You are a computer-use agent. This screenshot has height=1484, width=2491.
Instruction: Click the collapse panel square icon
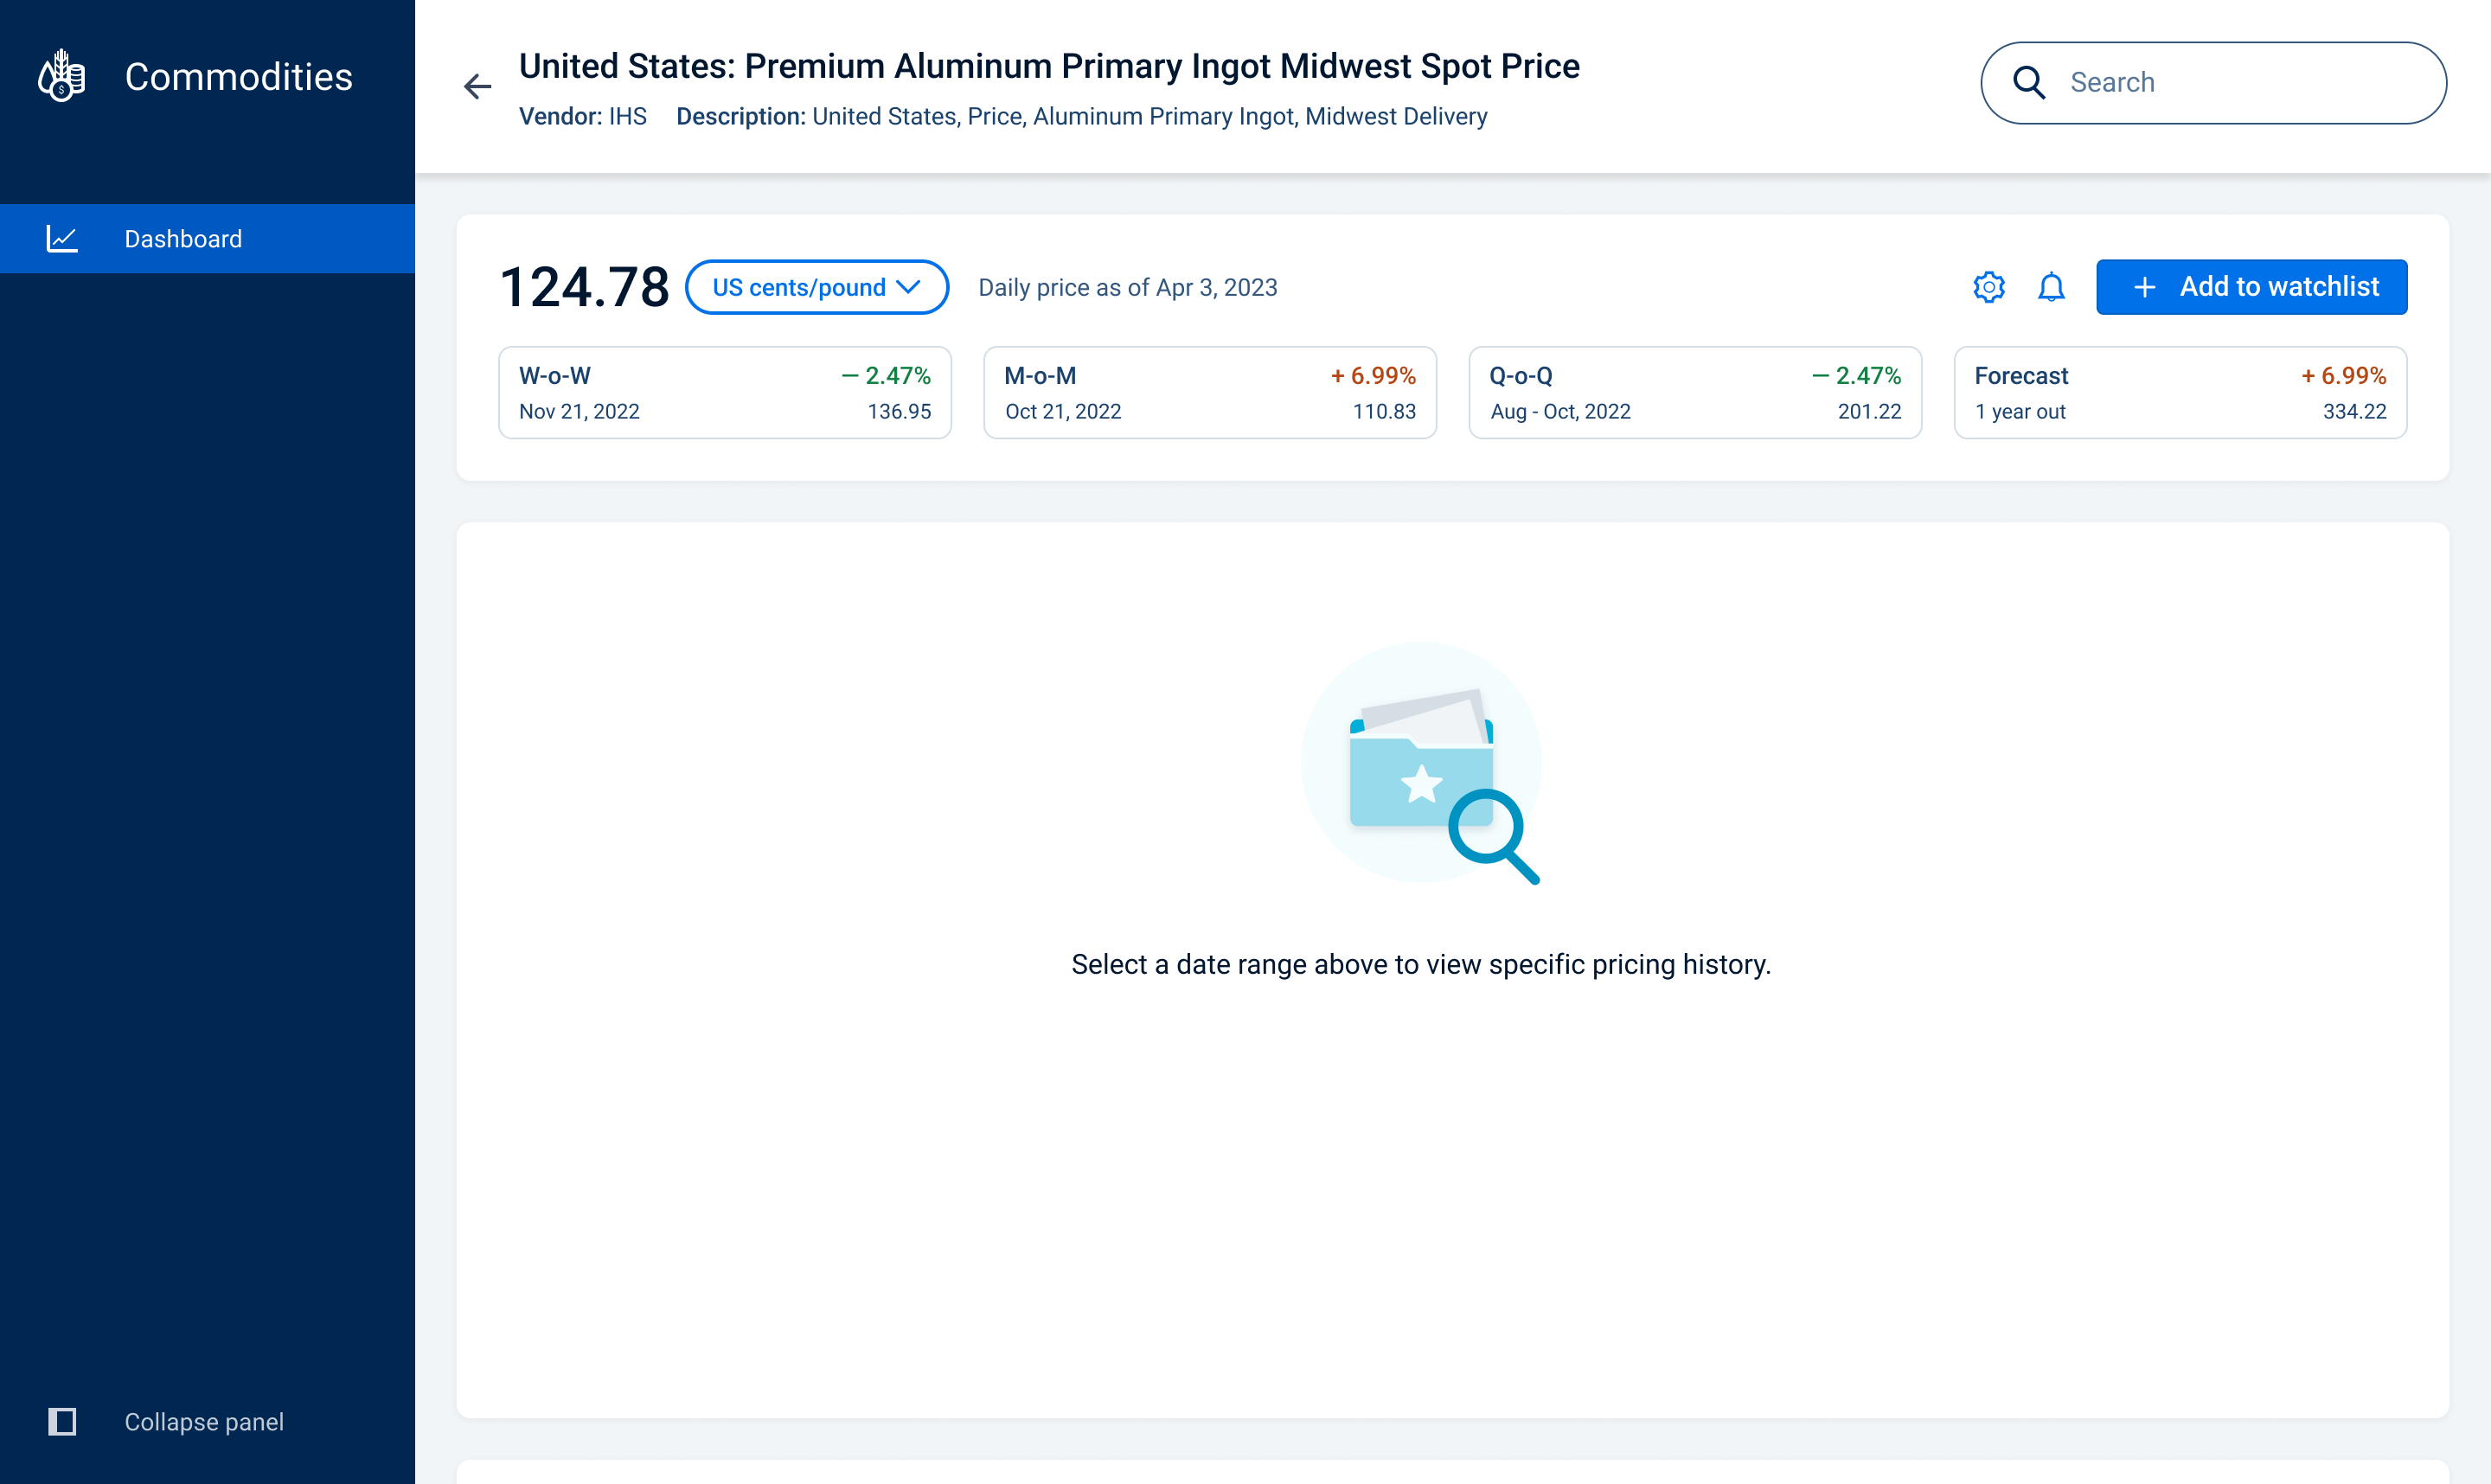pos(62,1421)
